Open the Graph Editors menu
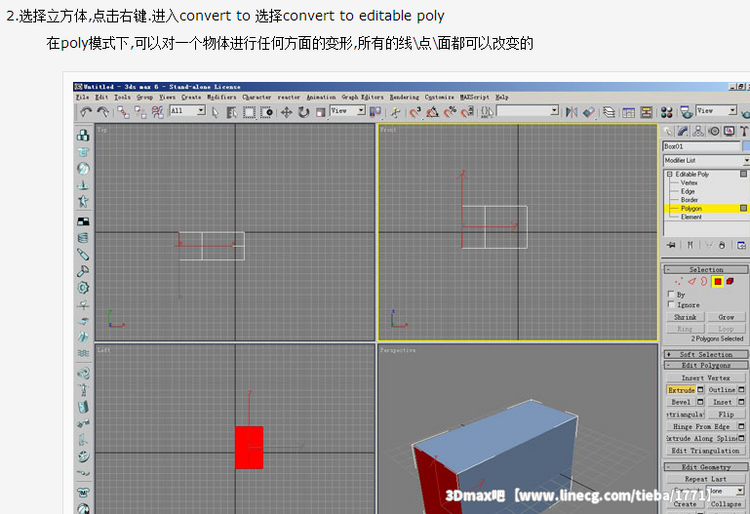This screenshot has width=750, height=514. coord(363,97)
